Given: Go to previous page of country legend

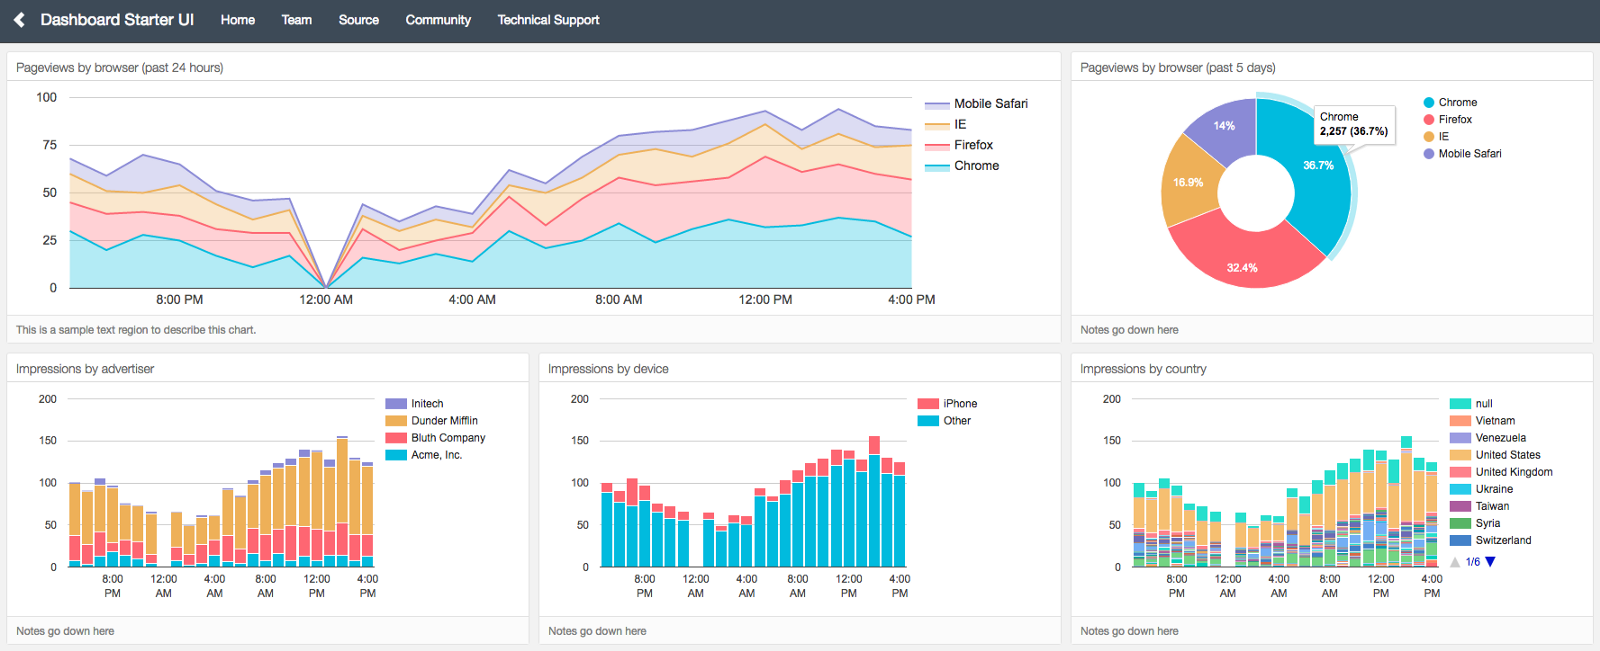Looking at the screenshot, I should [1455, 562].
